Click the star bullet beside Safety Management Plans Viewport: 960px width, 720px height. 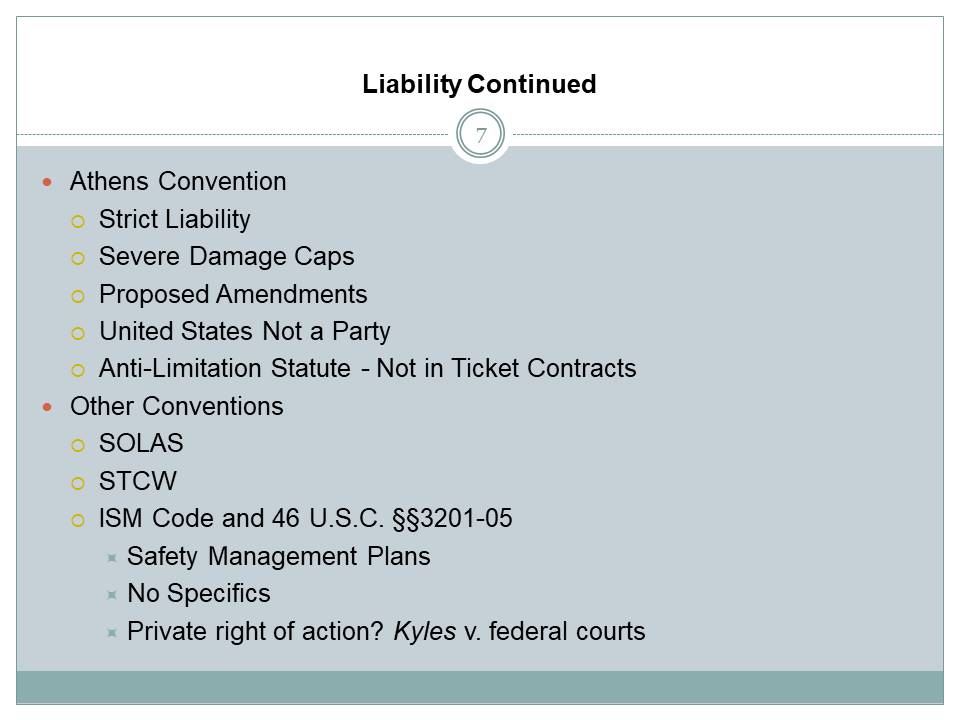pyautogui.click(x=111, y=557)
